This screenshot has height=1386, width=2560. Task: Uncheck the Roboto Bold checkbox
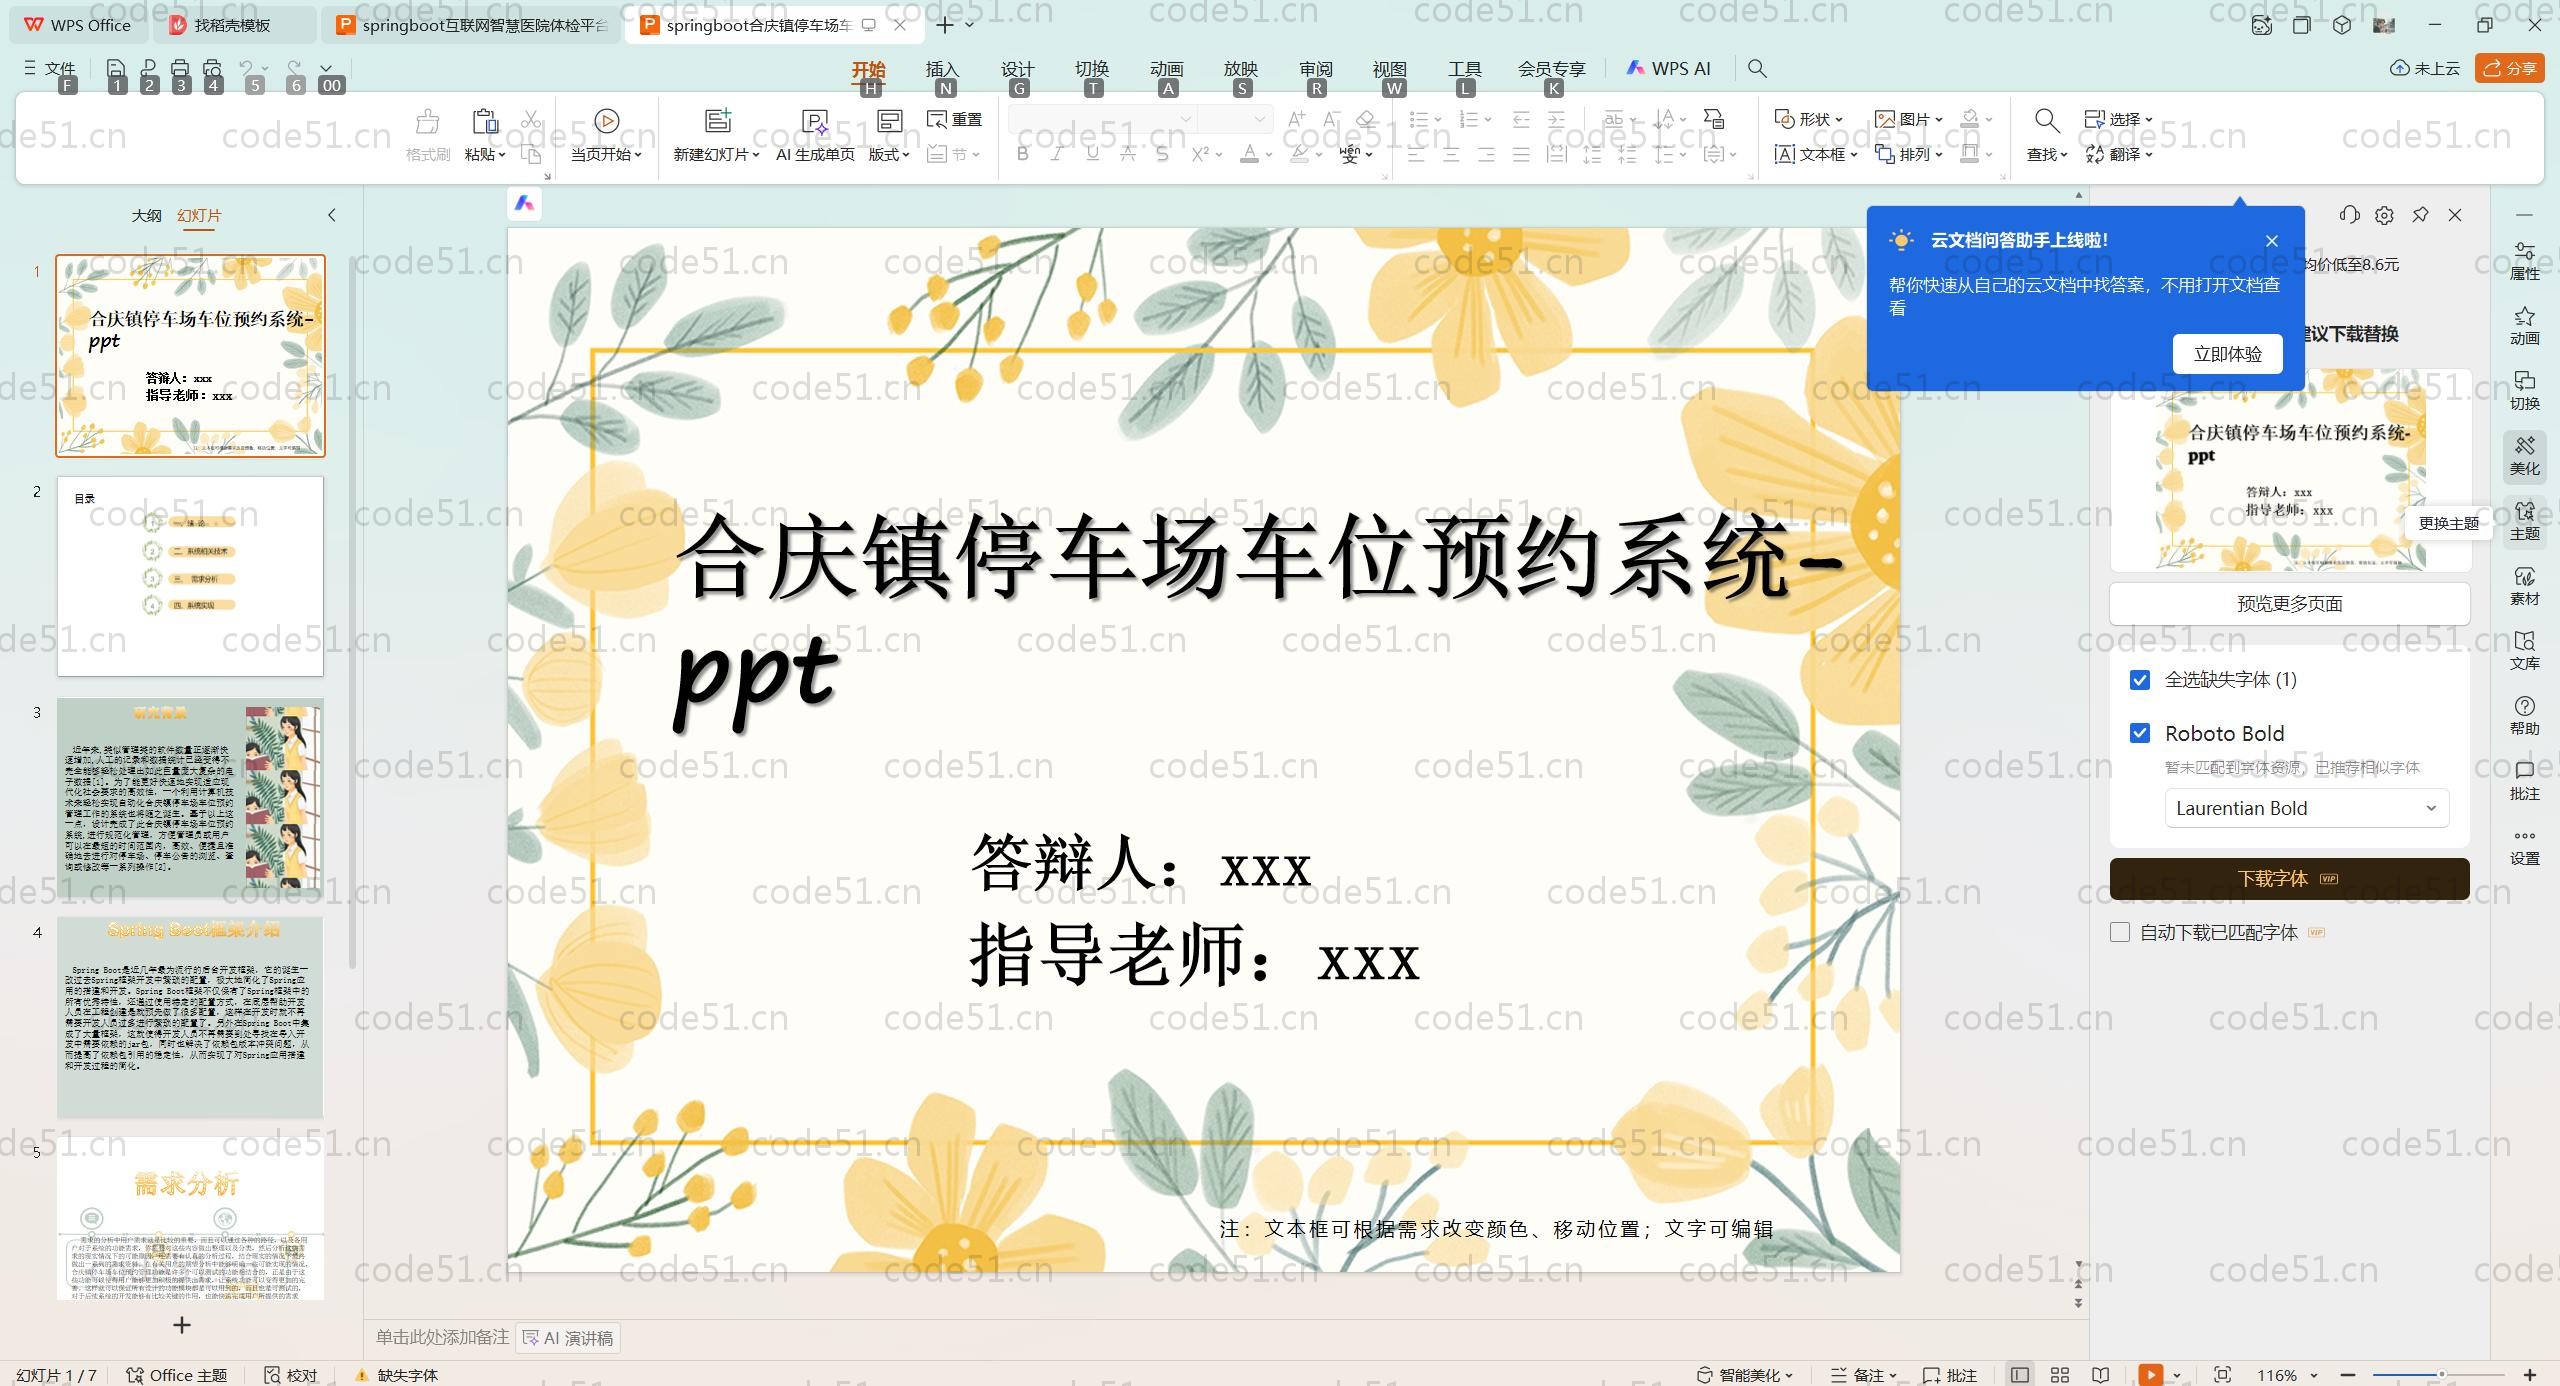pos(2140,733)
